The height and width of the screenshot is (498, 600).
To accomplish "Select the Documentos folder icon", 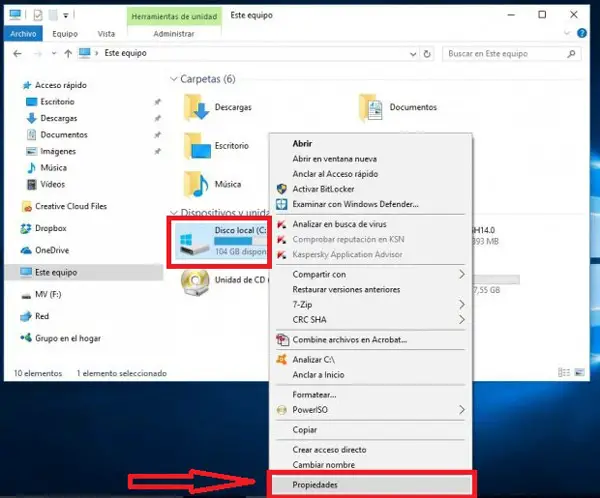I will 371,108.
